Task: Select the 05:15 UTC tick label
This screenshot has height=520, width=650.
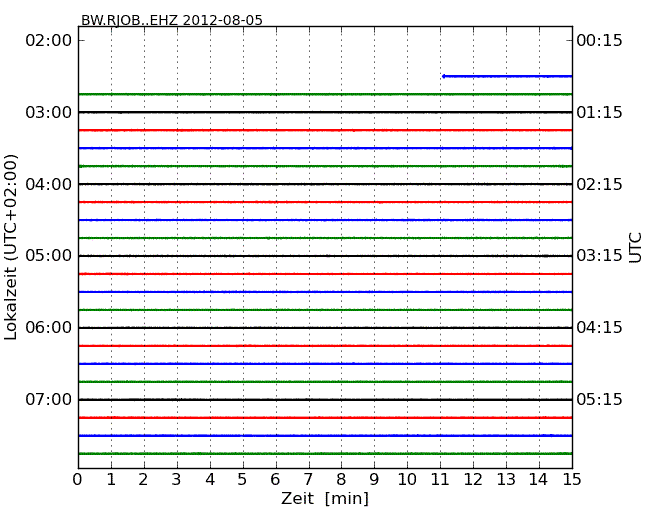Action: 599,399
